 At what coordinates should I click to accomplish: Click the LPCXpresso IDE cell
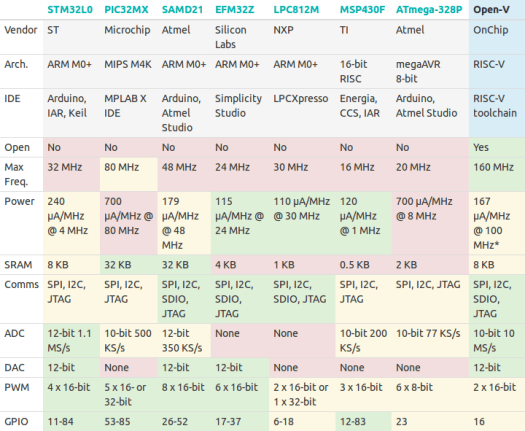(x=302, y=113)
